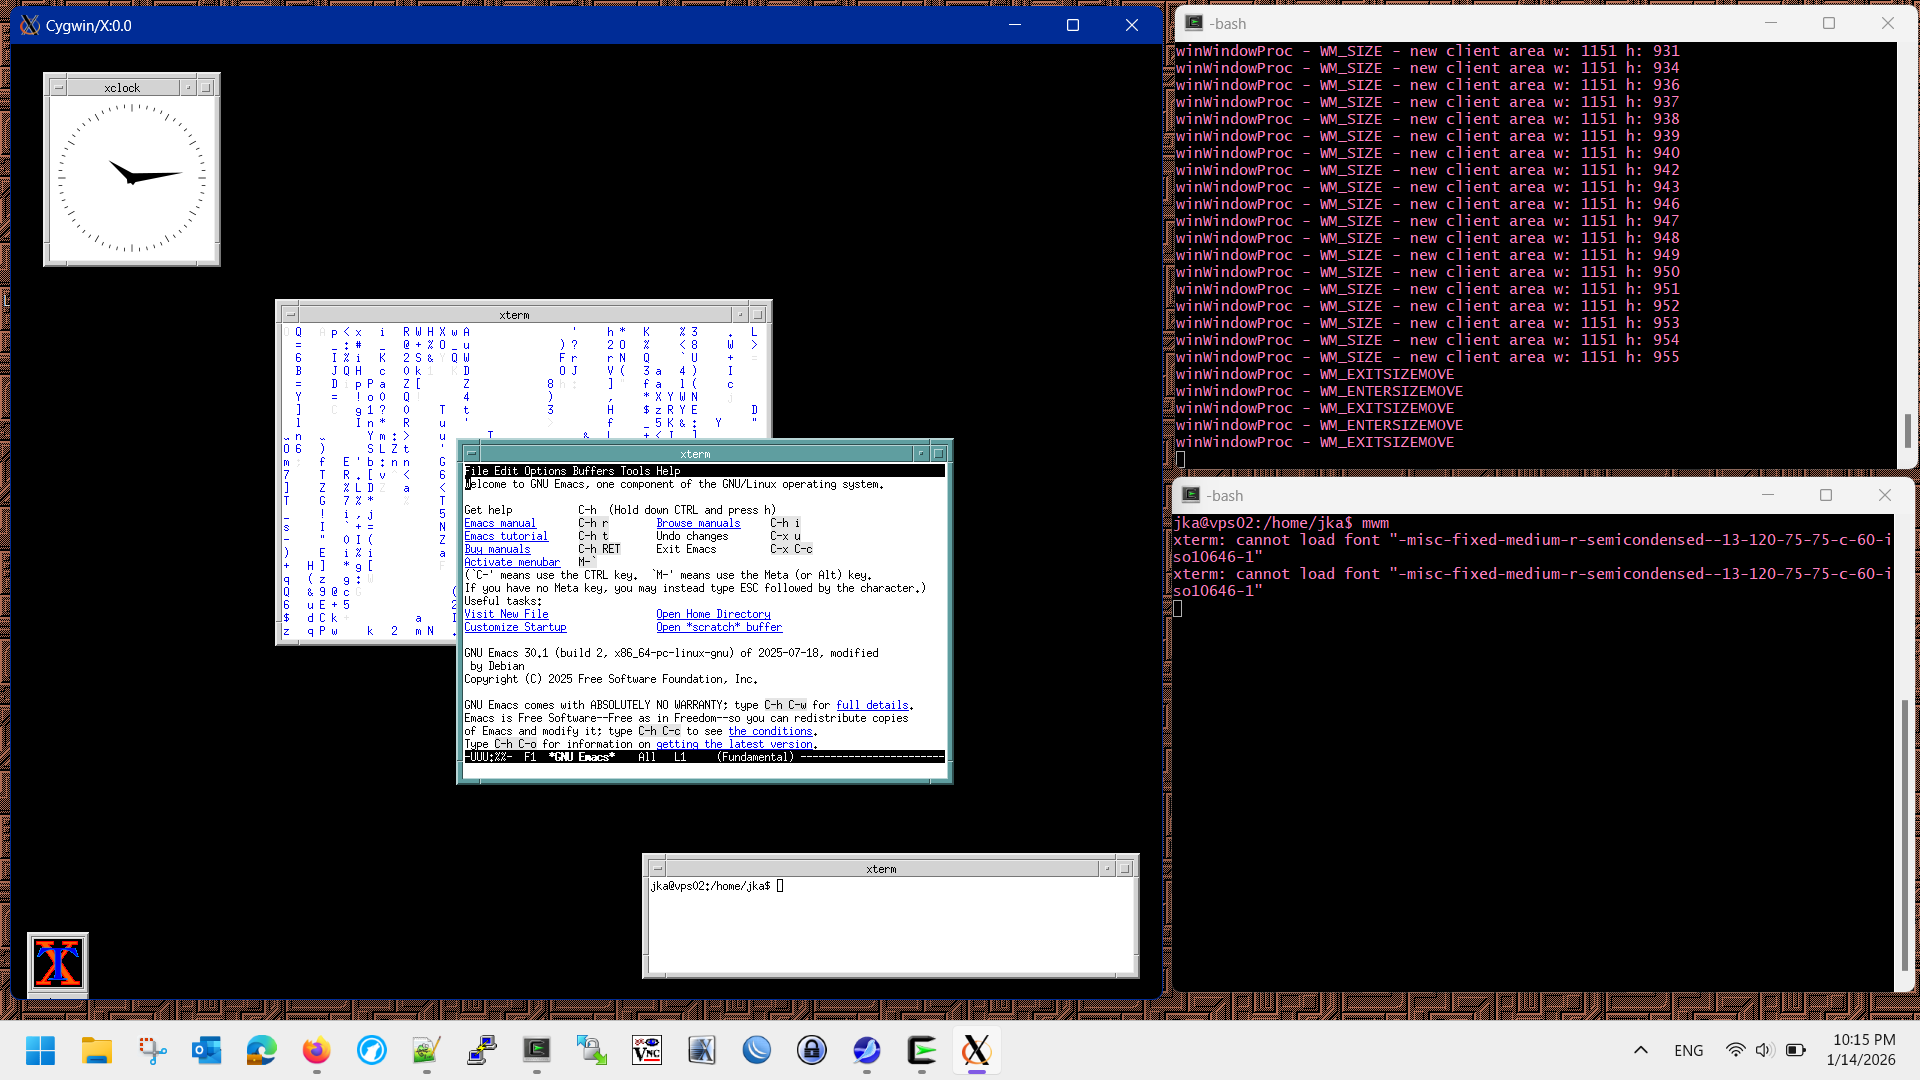This screenshot has width=1920, height=1080.
Task: Open the xclock window menu button
Action: click(58, 88)
